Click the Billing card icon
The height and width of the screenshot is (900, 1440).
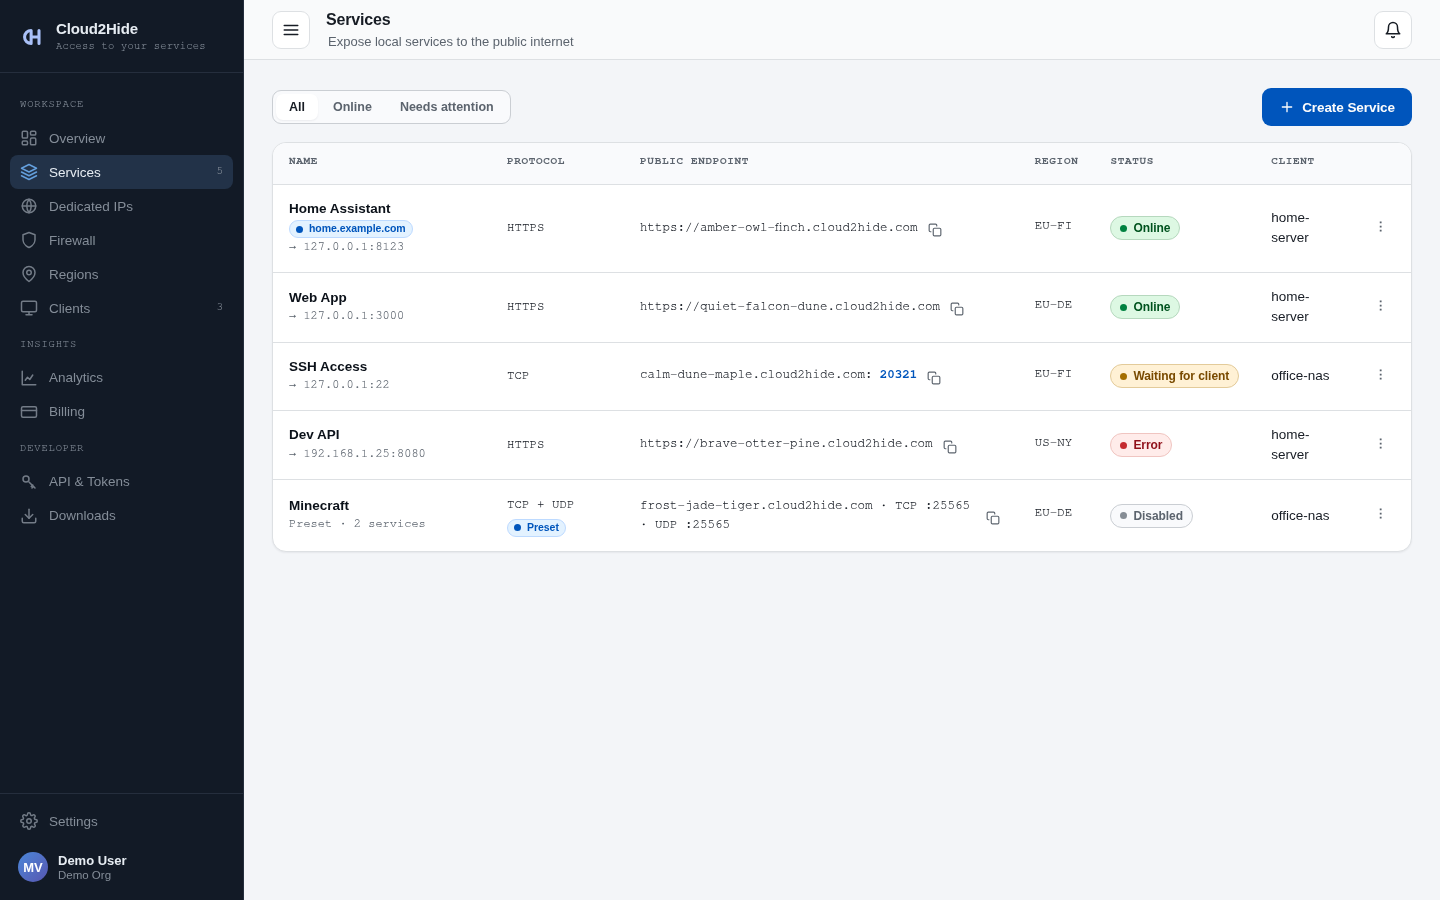pos(29,411)
